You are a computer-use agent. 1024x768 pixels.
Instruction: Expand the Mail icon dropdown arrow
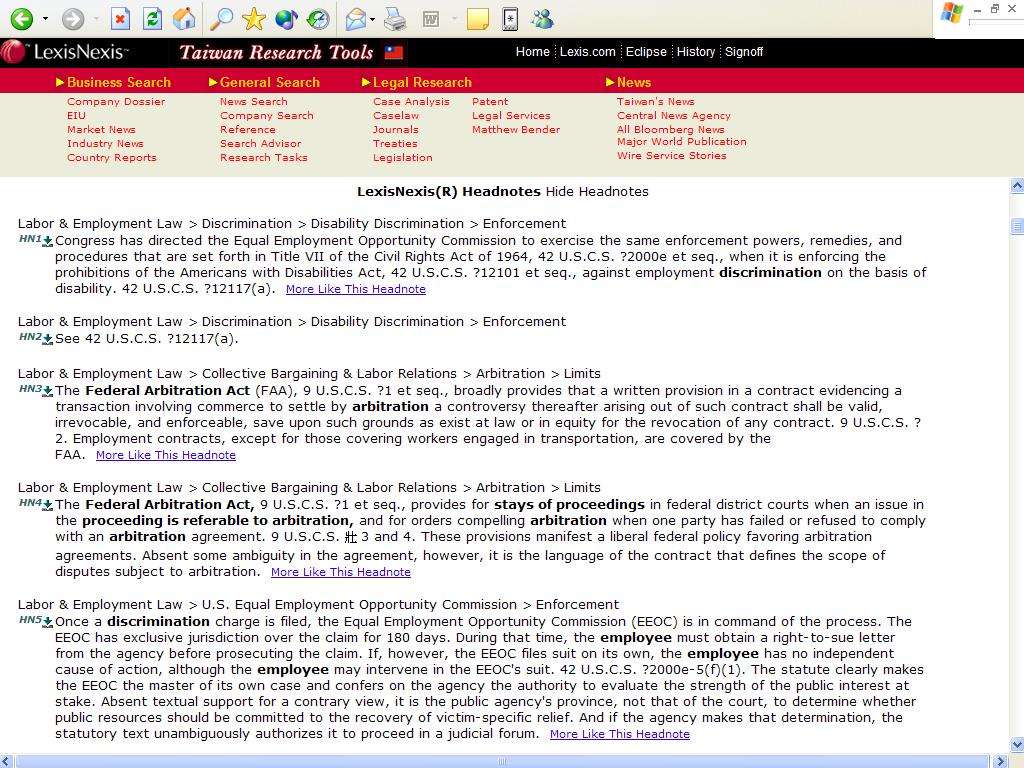(372, 19)
